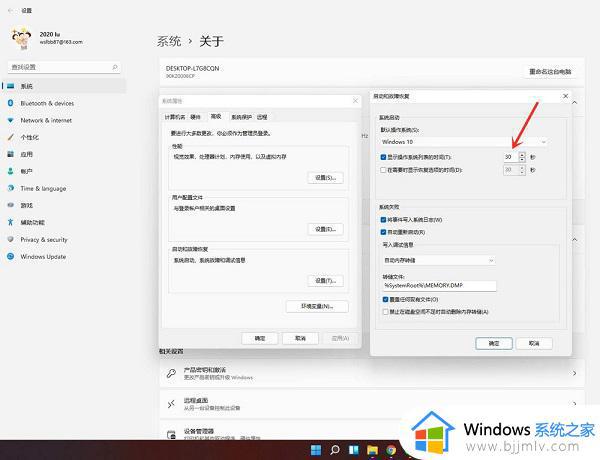Open 产品密钥和激活 row via its chevron

click(574, 373)
